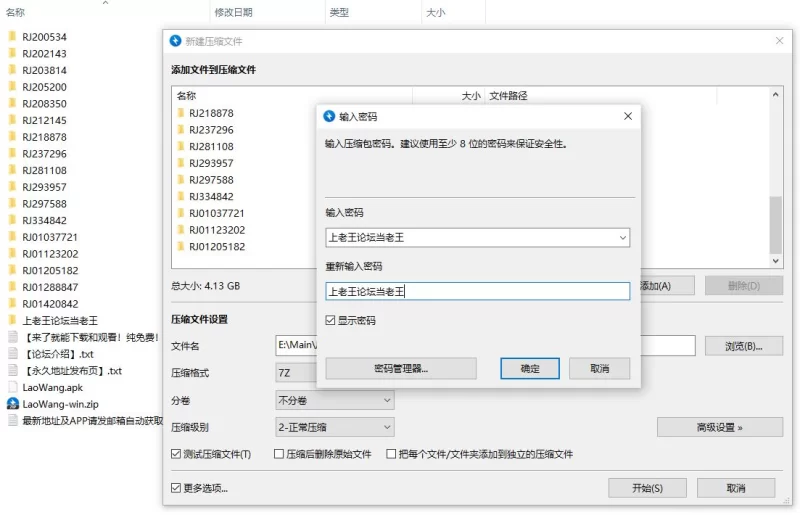
Task: Enable 压缩后删除原始文件 checkbox
Action: [x=279, y=454]
